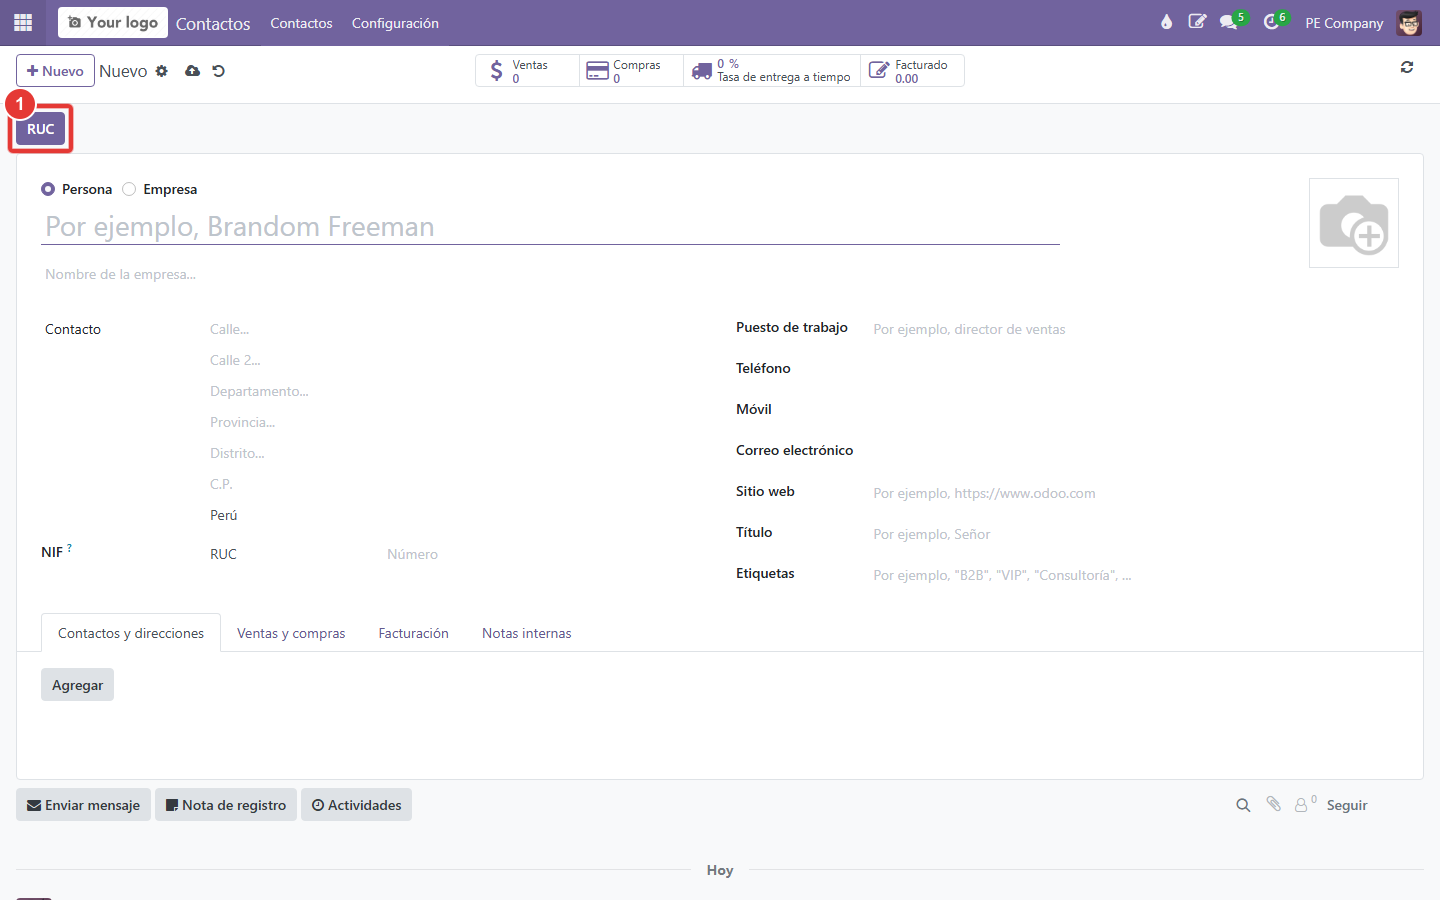
Task: Open the RUC identification type dropdown
Action: pos(290,554)
